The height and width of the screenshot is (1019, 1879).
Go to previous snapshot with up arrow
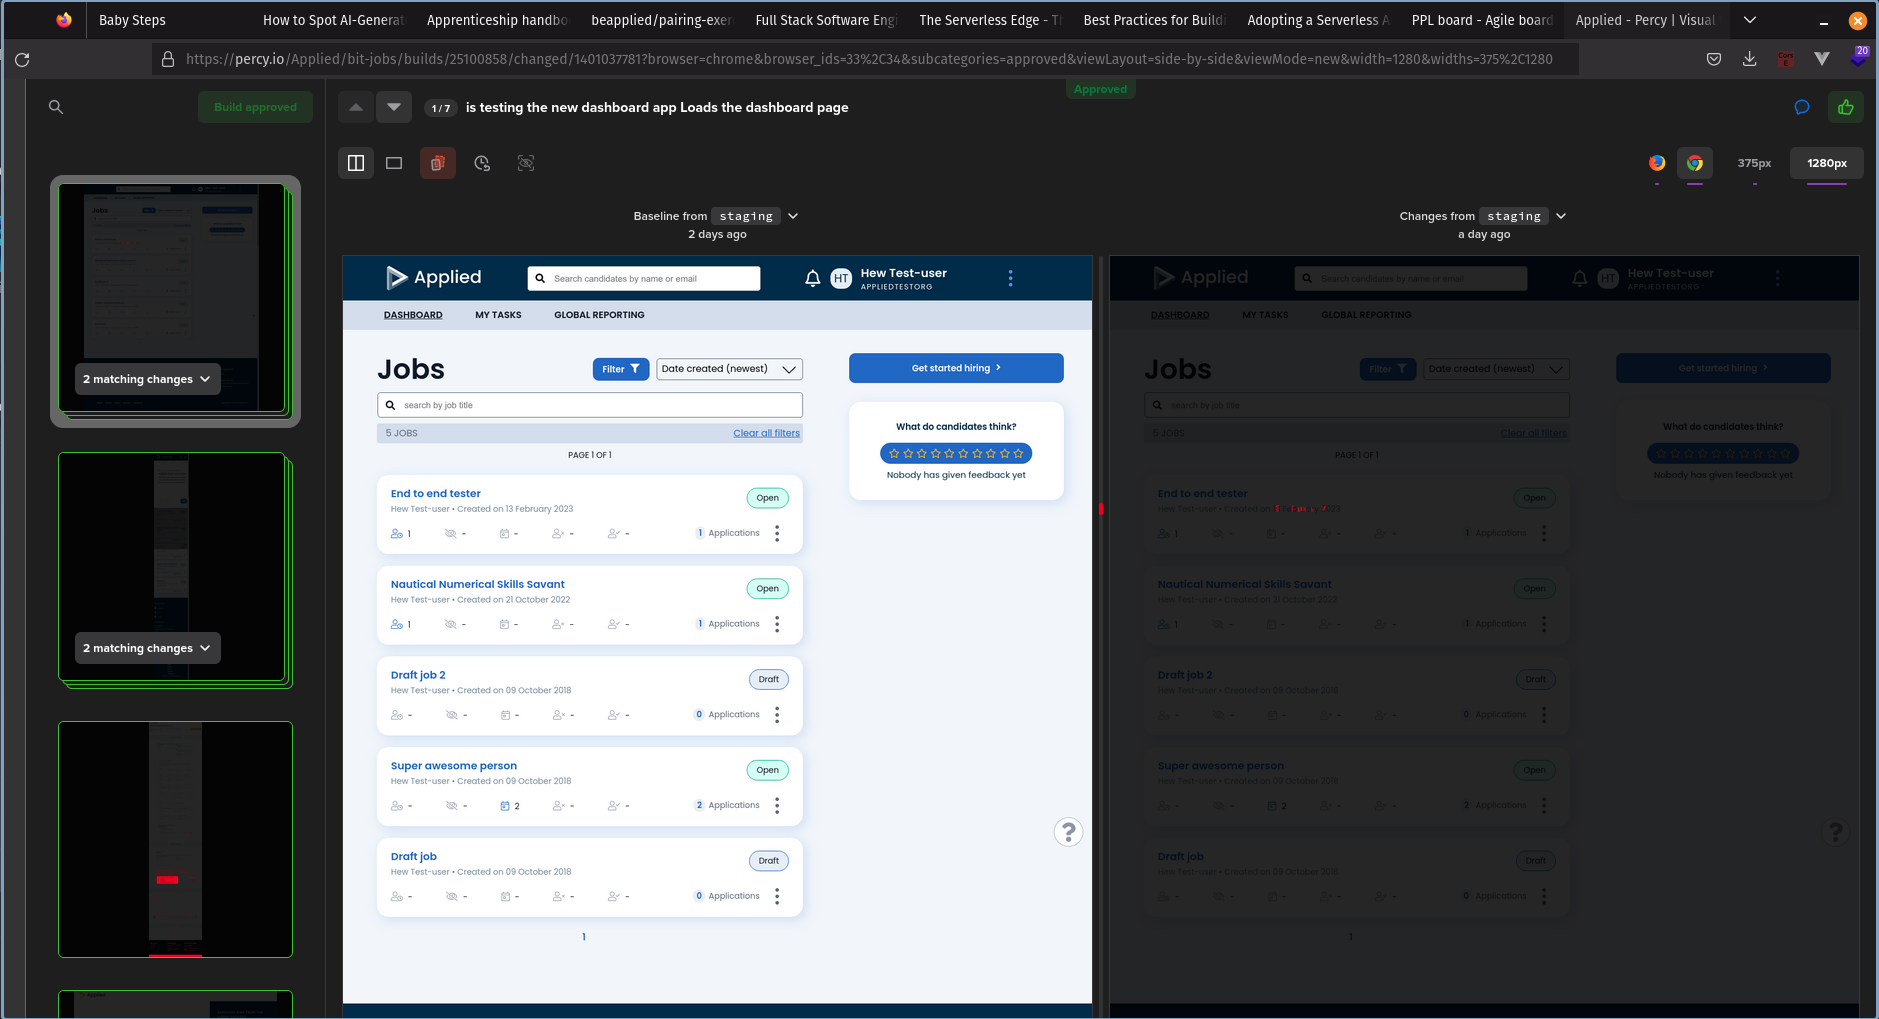(x=356, y=107)
